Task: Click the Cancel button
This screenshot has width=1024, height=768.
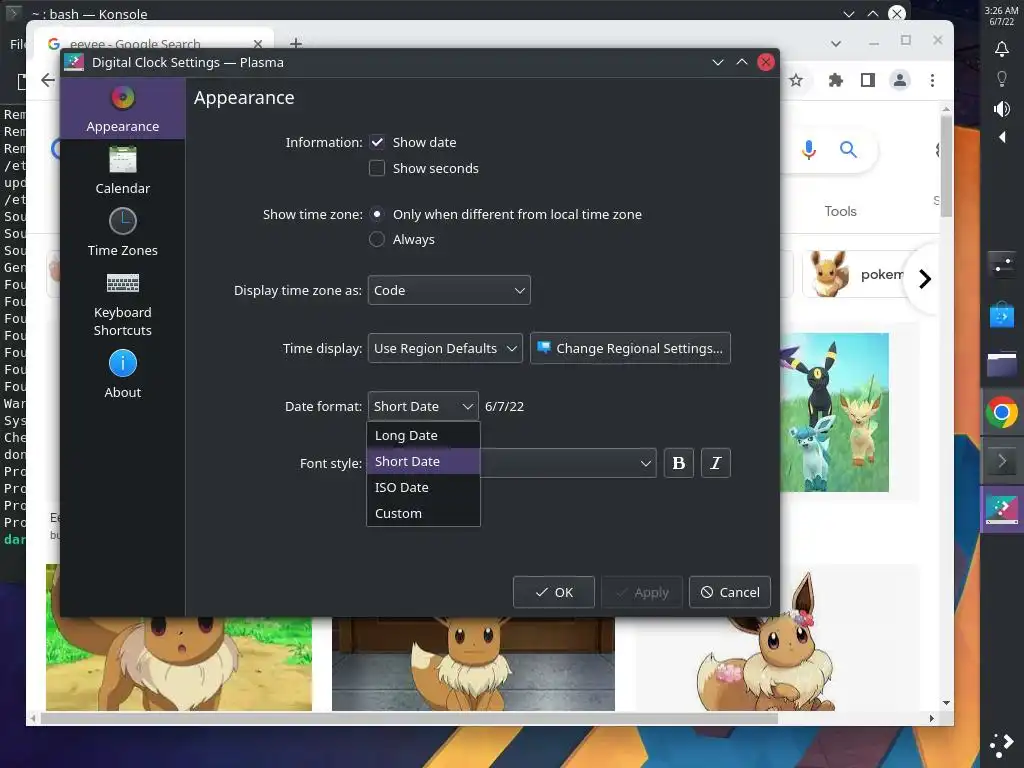Action: 730,592
